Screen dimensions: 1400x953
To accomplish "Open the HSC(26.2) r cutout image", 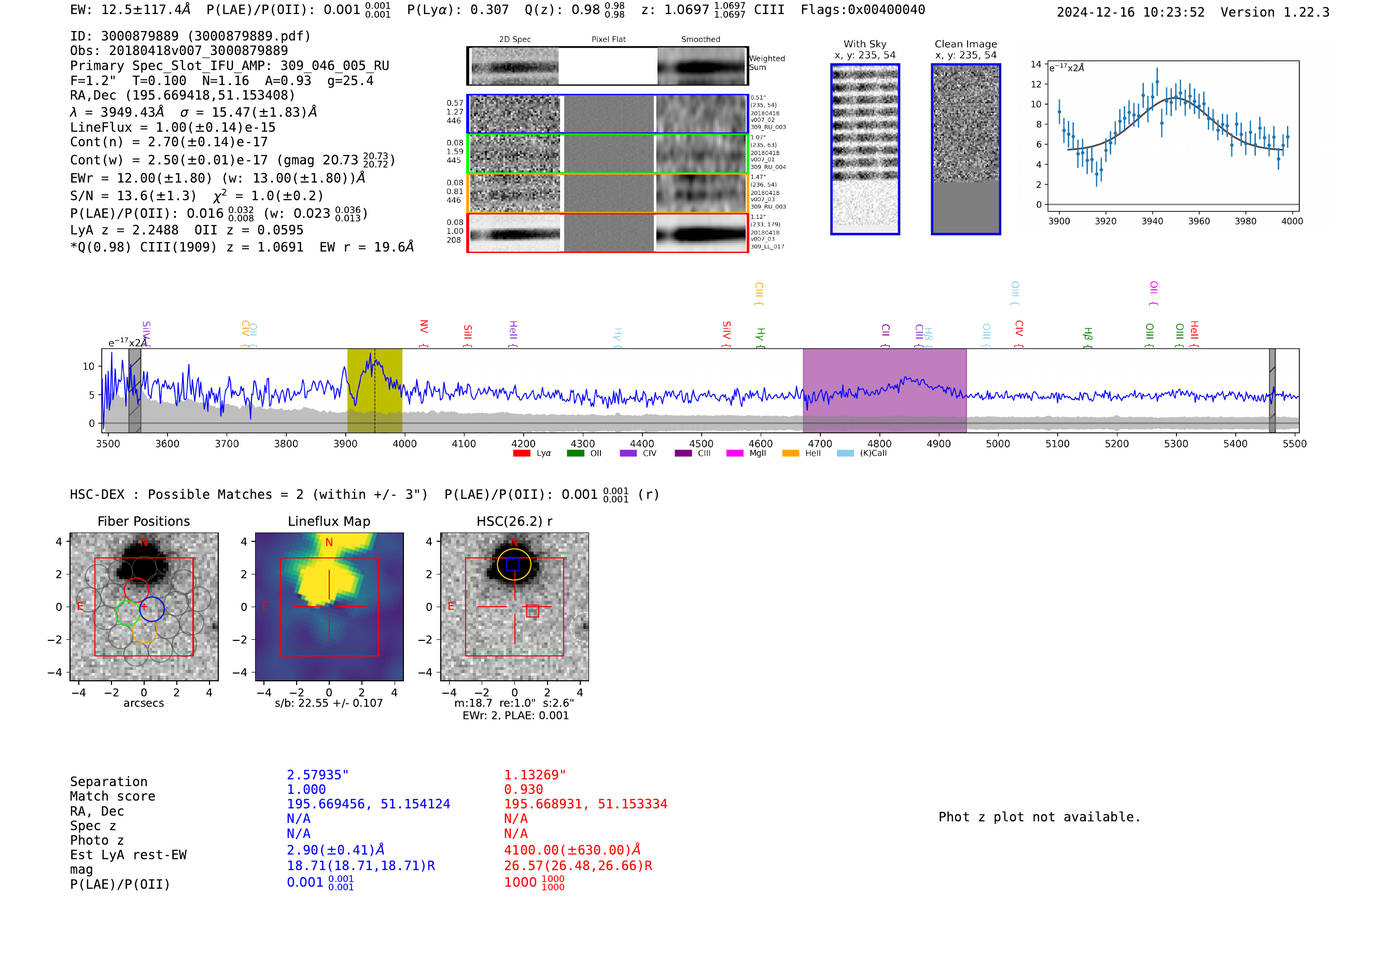I will pyautogui.click(x=514, y=607).
